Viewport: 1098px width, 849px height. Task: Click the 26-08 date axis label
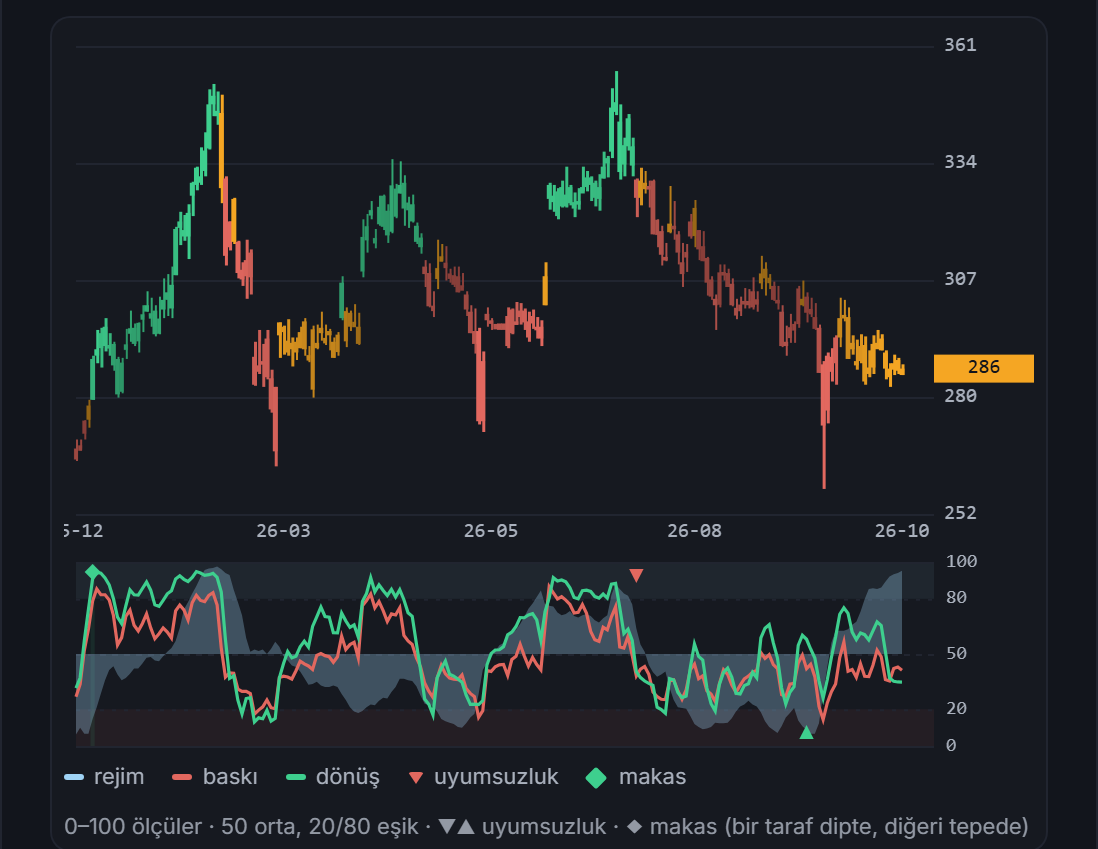[x=694, y=531]
